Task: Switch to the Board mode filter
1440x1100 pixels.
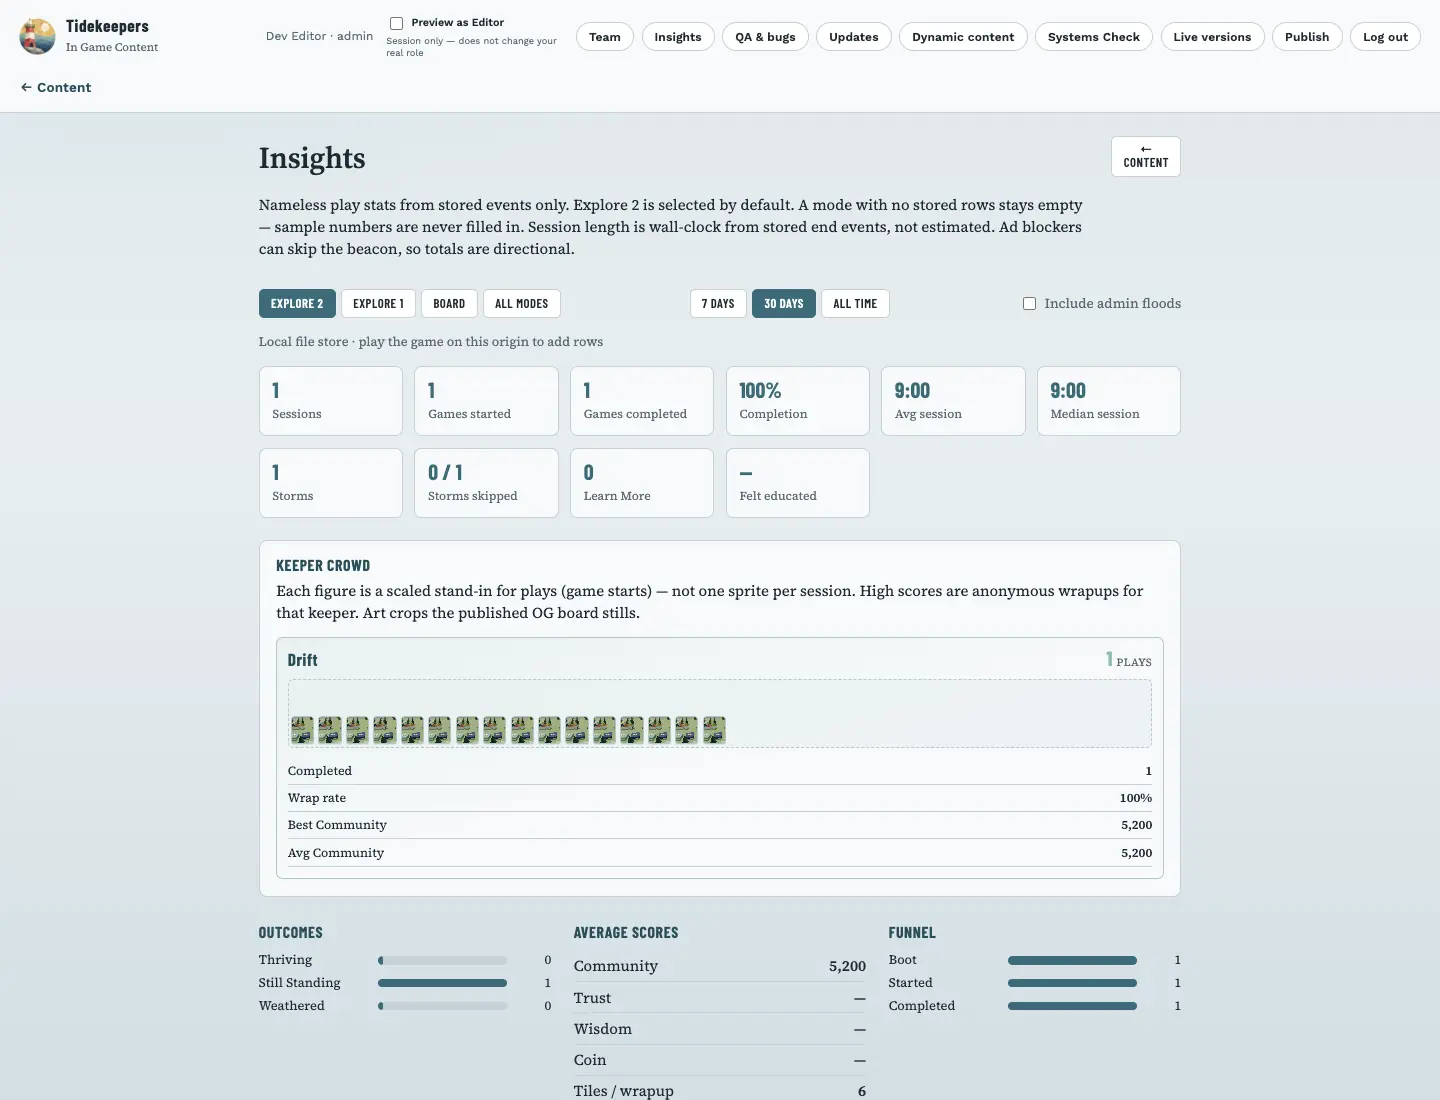Action: pos(449,303)
